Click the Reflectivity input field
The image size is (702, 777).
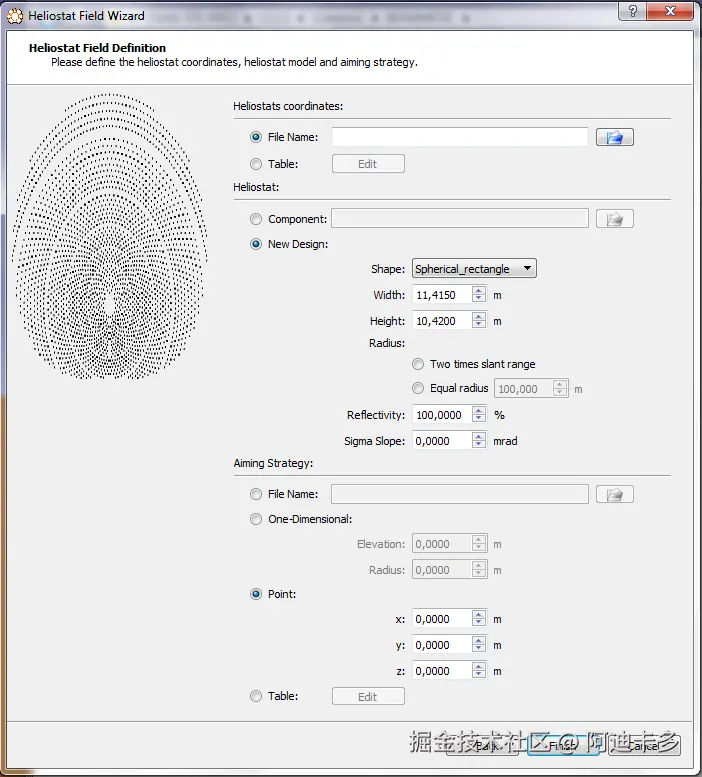[442, 415]
